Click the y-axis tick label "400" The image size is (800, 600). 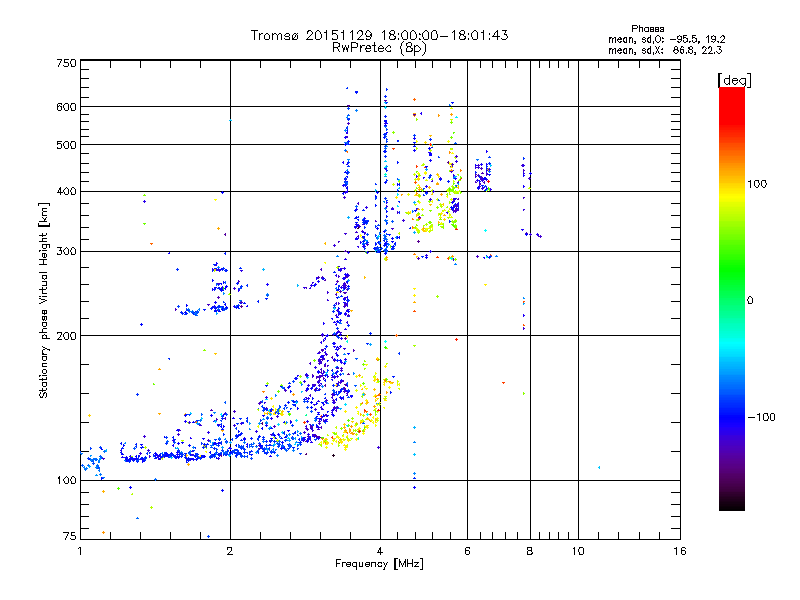67,192
